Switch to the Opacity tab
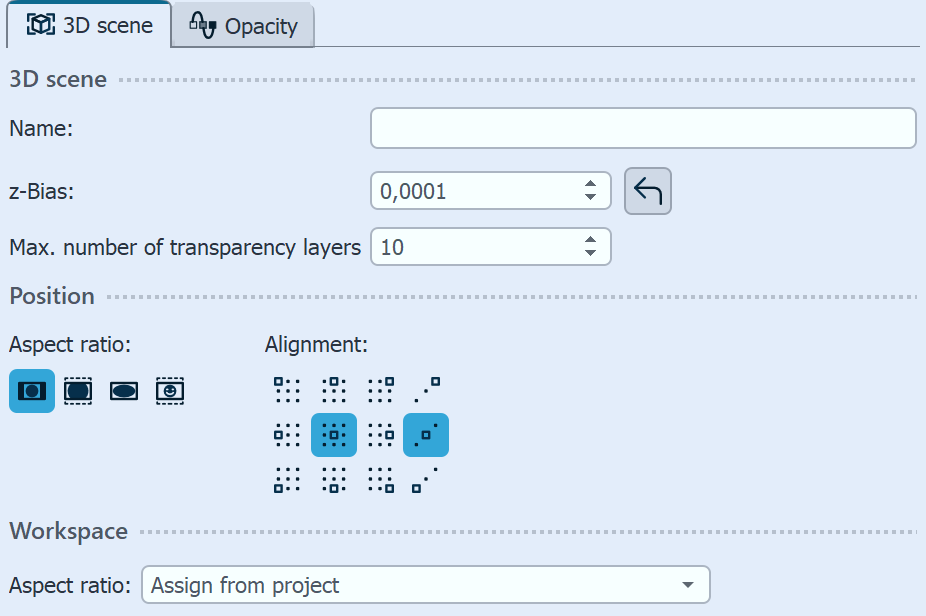The height and width of the screenshot is (616, 926). click(244, 26)
